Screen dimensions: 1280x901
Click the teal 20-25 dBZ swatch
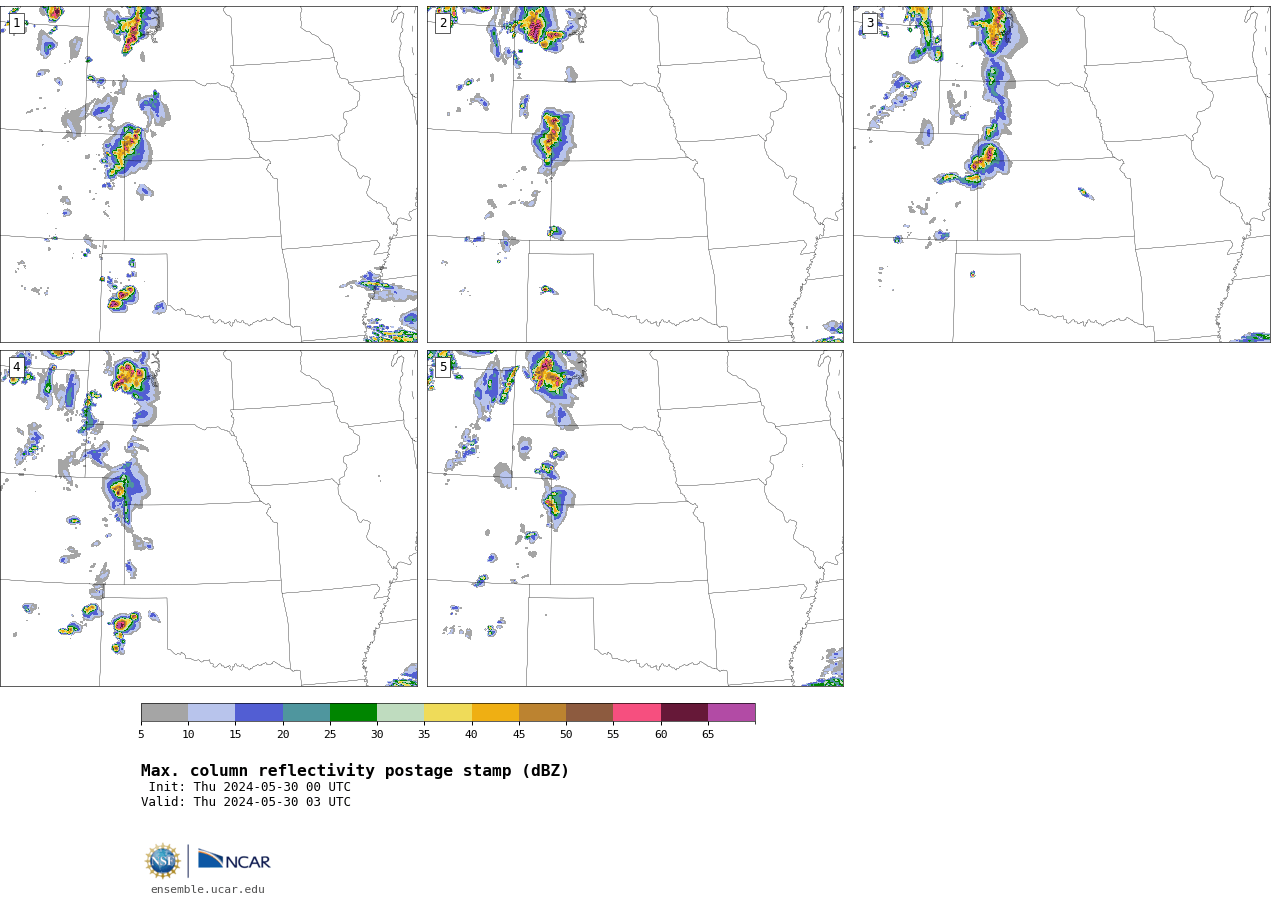[x=306, y=713]
